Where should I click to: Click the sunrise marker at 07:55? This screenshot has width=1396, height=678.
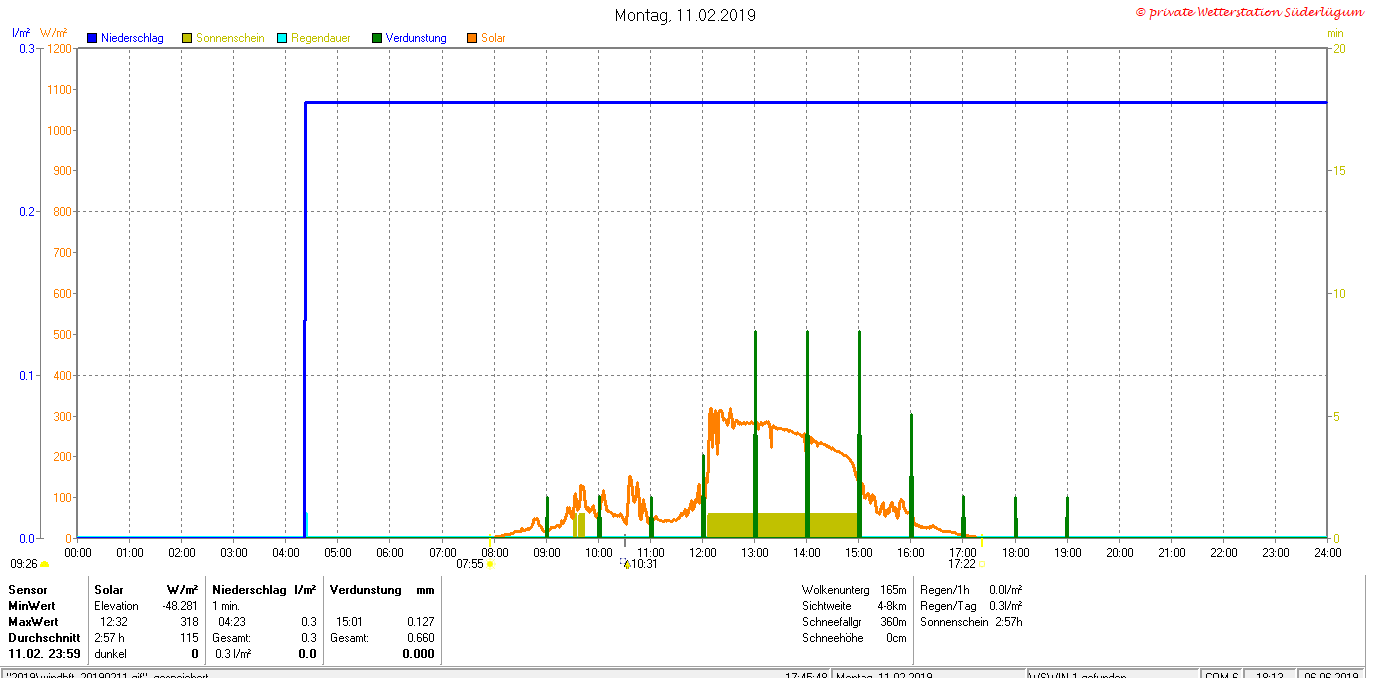(x=490, y=564)
